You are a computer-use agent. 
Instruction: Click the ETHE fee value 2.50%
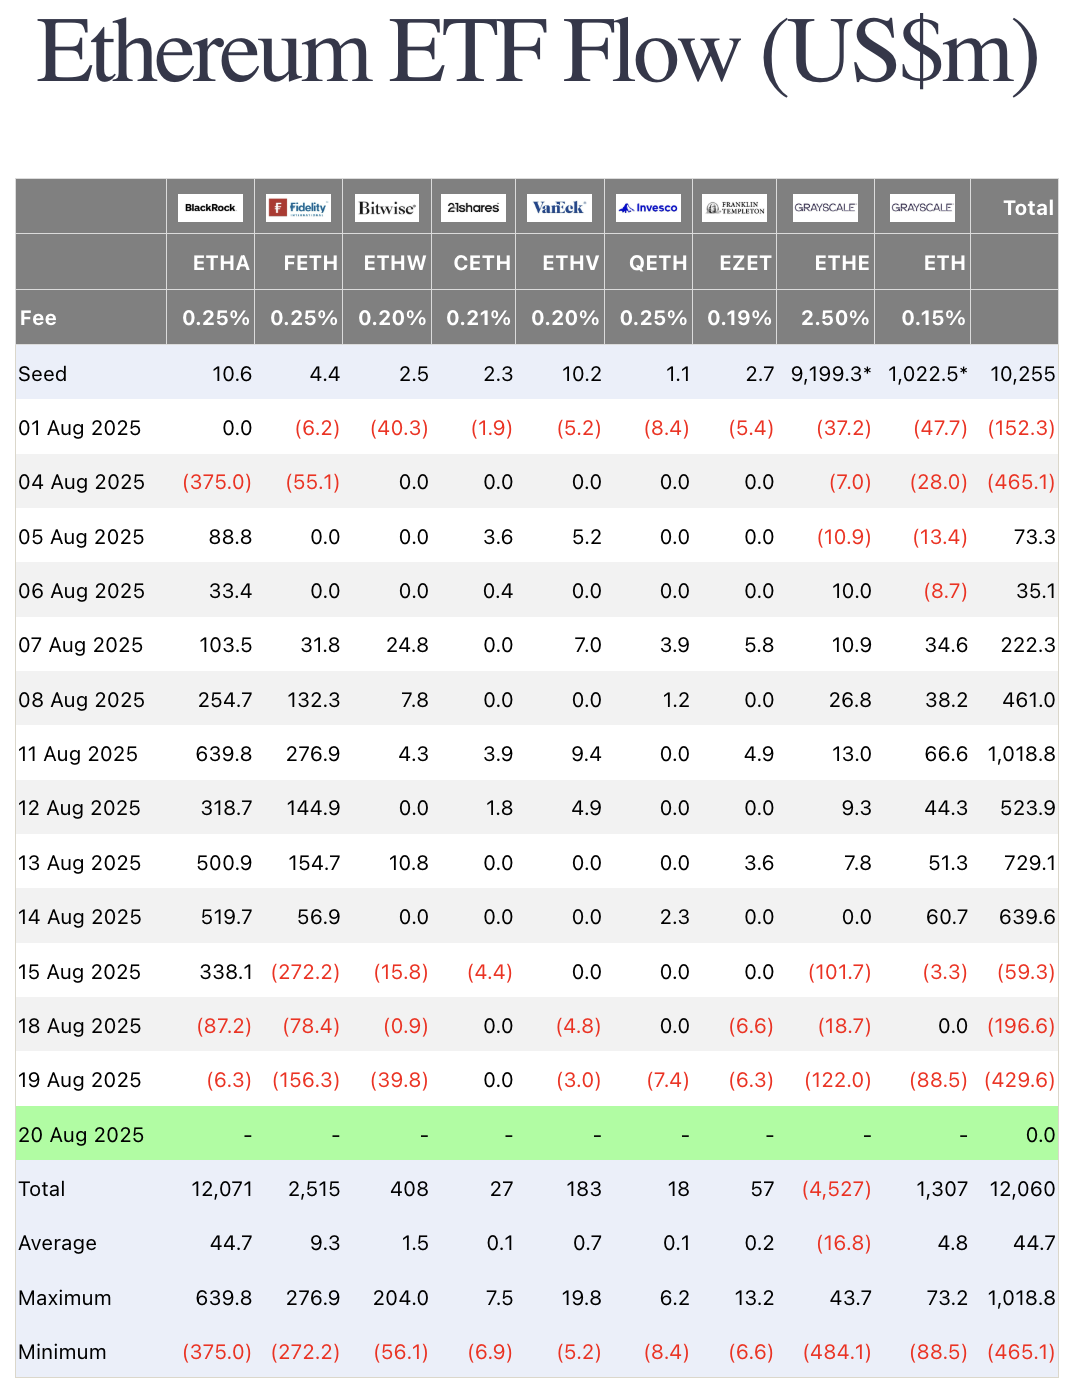[835, 318]
